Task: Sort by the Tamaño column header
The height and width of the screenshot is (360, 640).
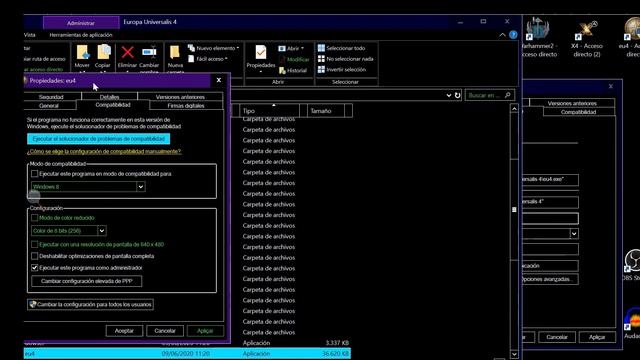Action: (326, 111)
